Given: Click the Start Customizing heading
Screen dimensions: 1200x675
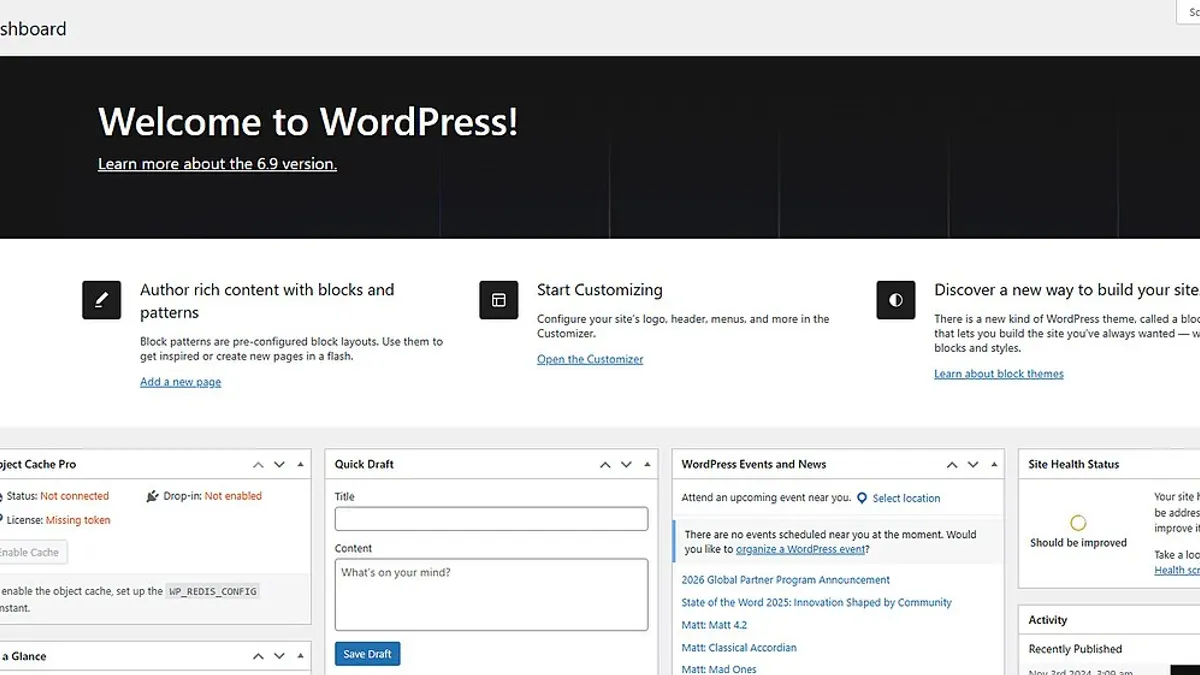Looking at the screenshot, I should [x=599, y=290].
